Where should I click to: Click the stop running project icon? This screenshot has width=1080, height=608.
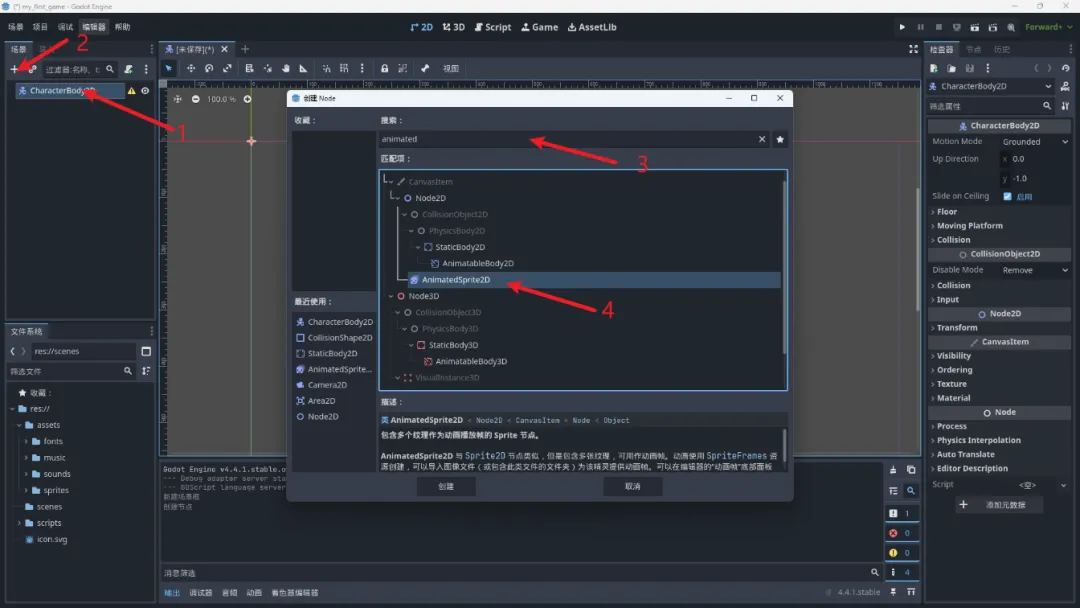[938, 27]
